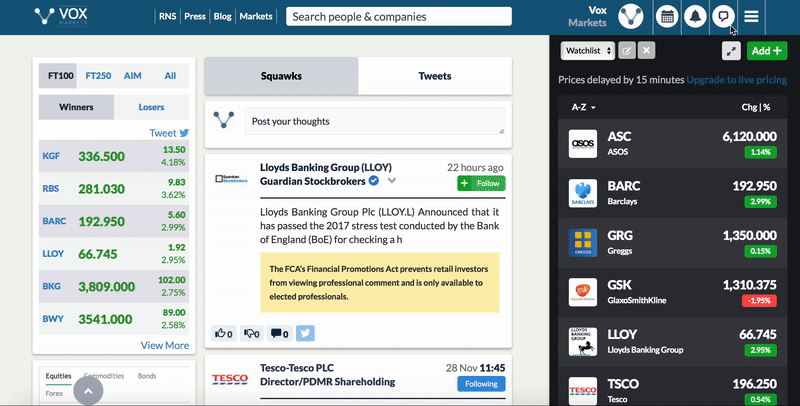This screenshot has width=800, height=406.
Task: Toggle Following on the Tesco post
Action: 481,383
